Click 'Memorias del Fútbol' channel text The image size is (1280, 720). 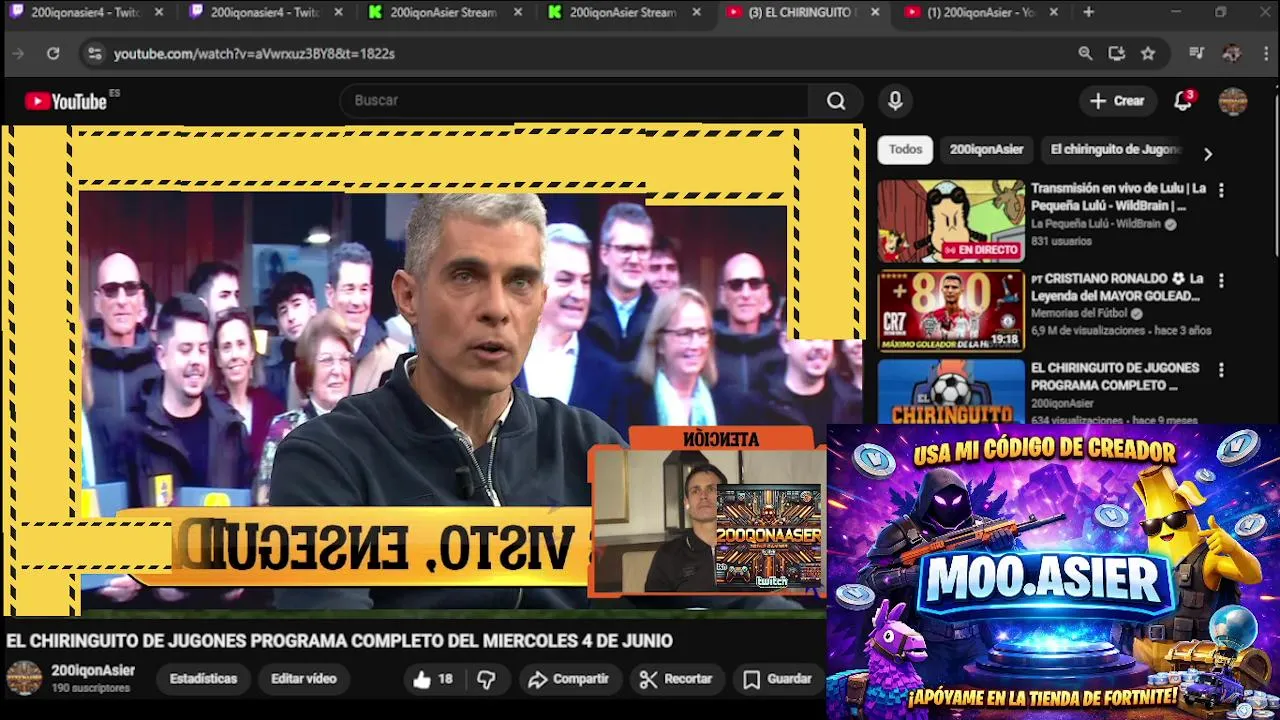tap(1079, 313)
